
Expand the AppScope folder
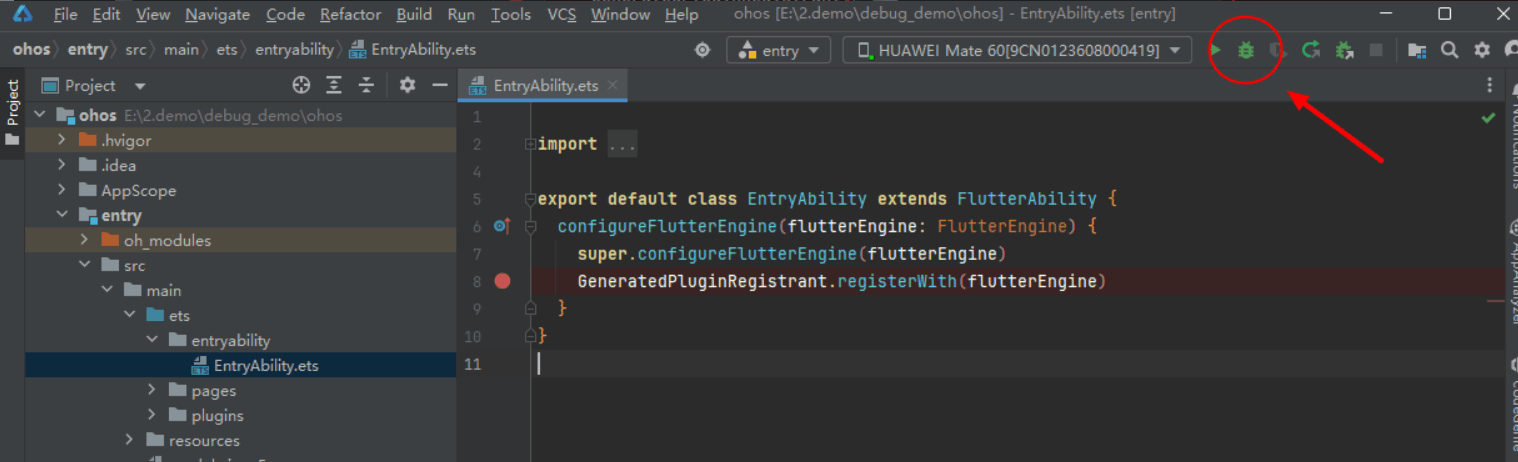62,190
